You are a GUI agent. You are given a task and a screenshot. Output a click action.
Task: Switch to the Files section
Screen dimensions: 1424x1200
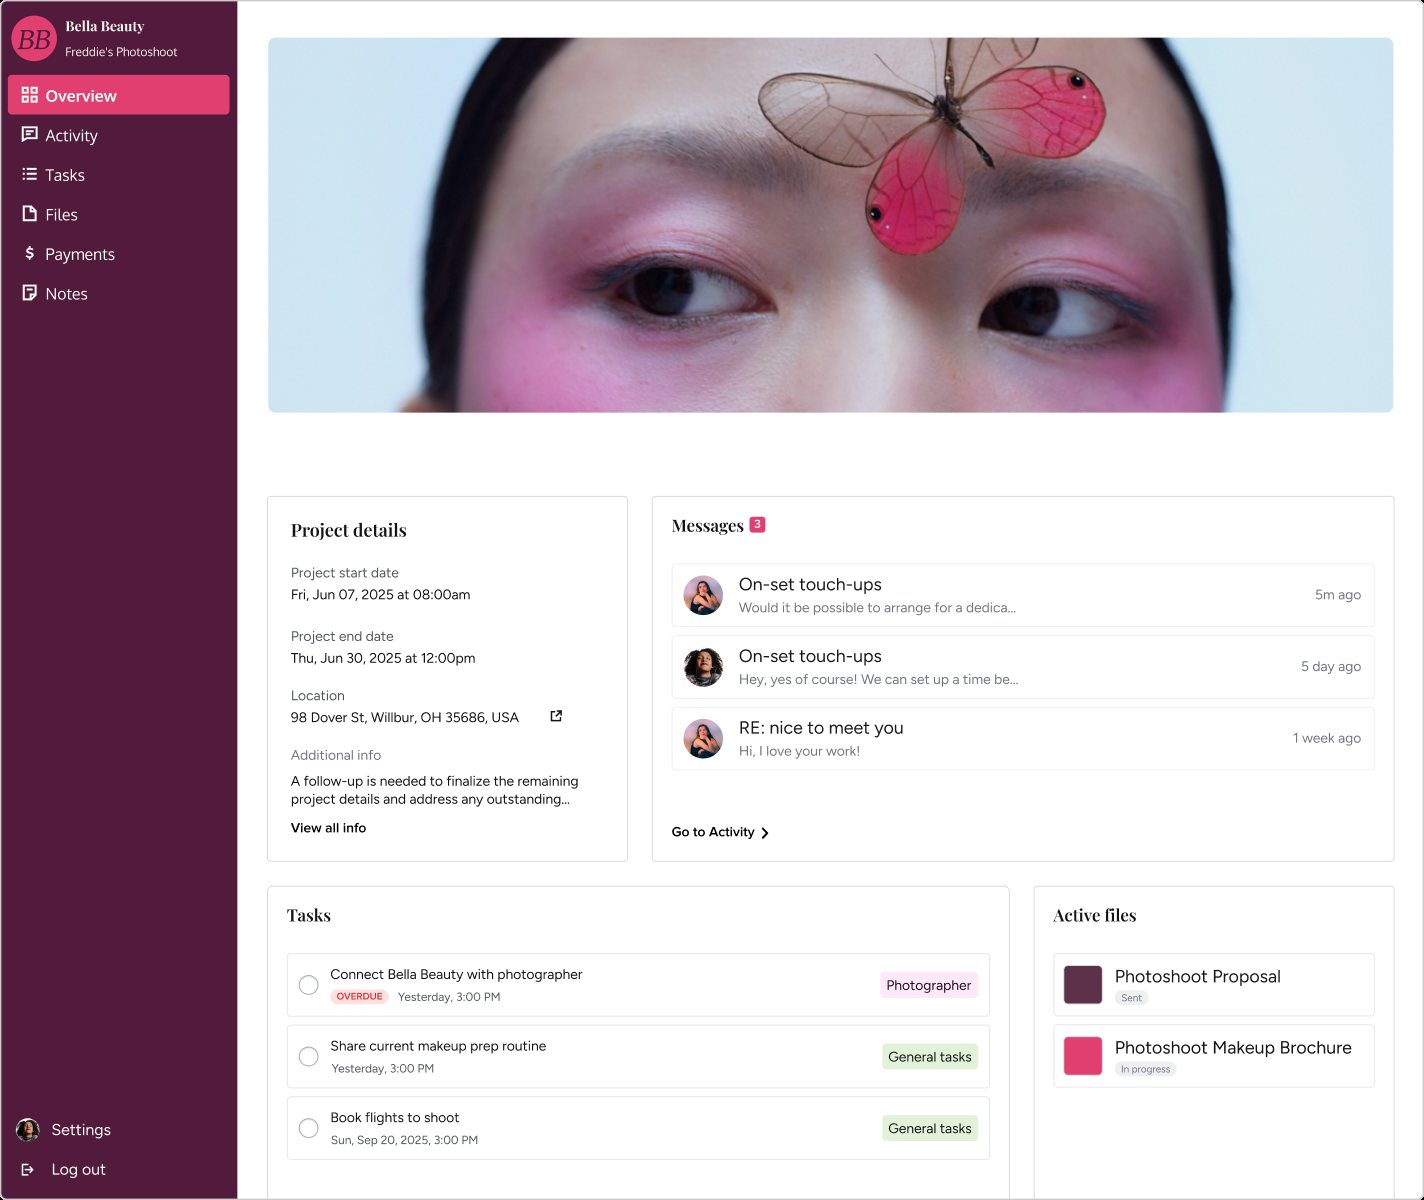[x=118, y=214]
